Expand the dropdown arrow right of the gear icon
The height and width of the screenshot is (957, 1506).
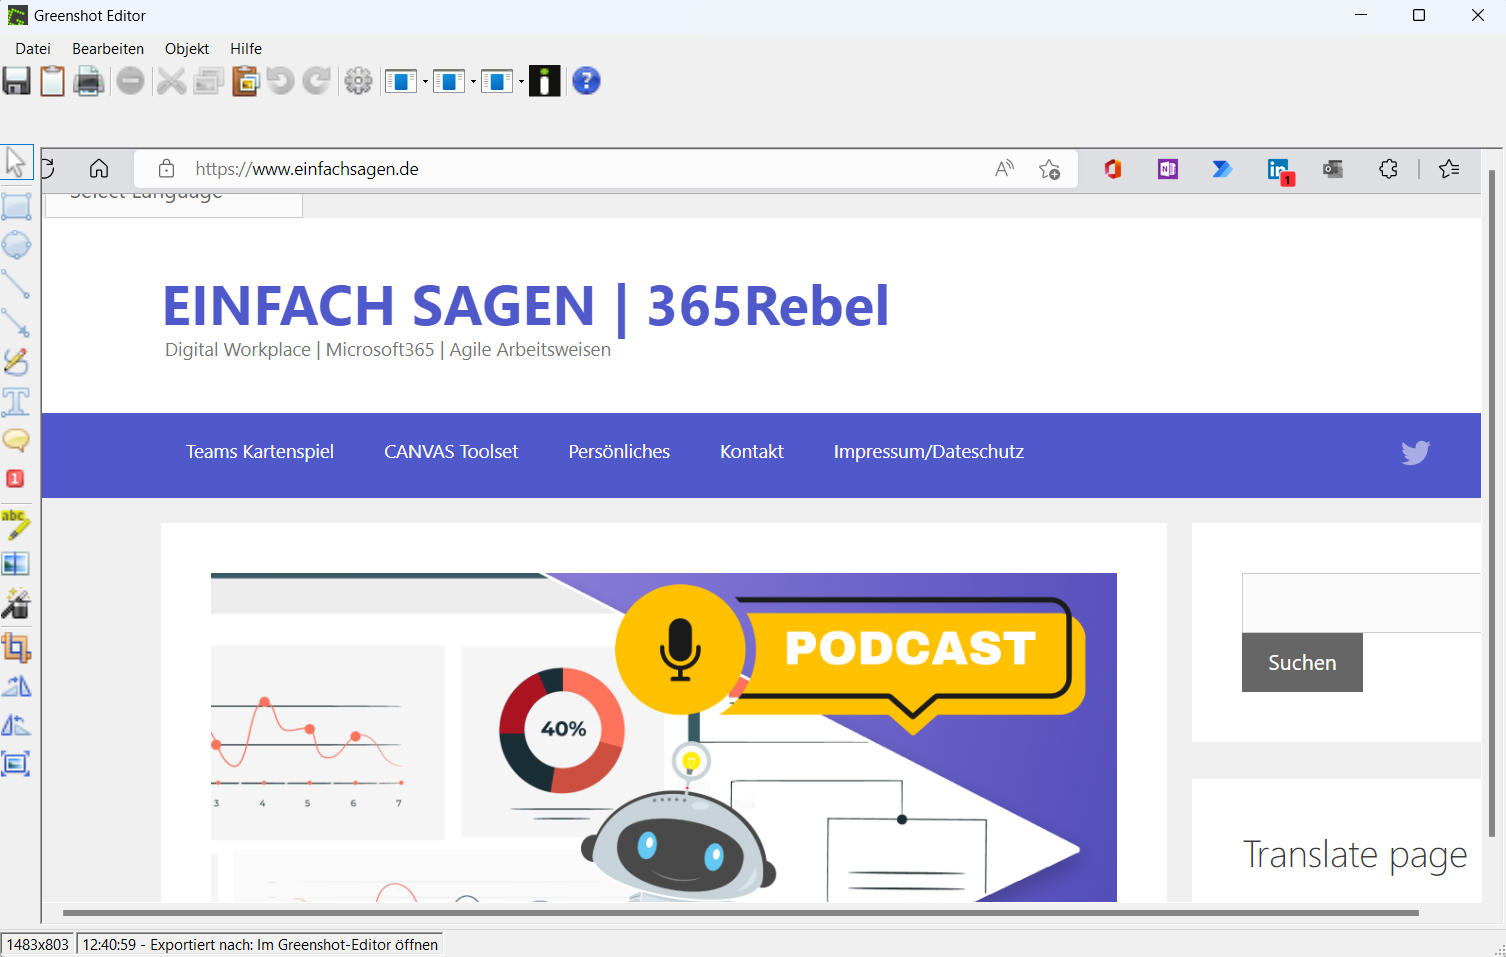(425, 82)
